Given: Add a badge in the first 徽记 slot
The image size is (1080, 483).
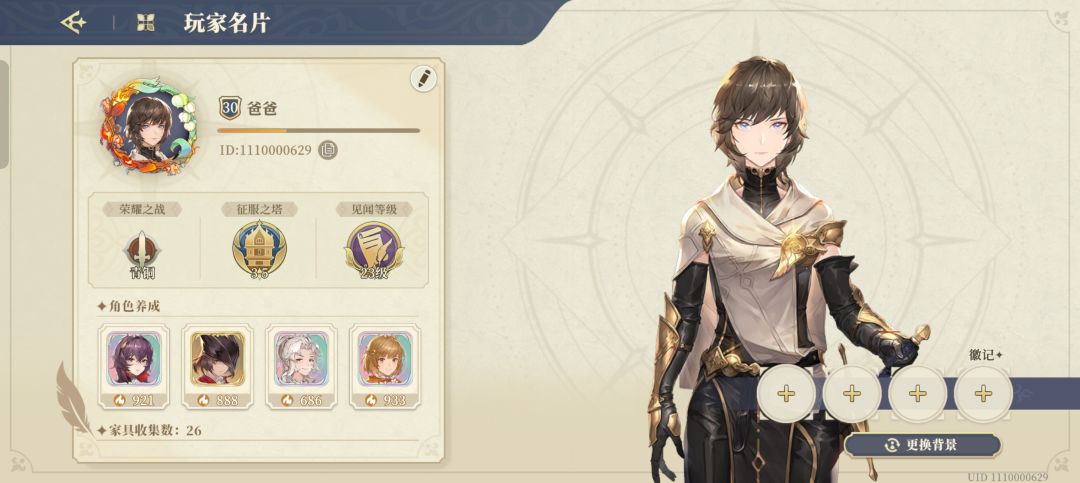Looking at the screenshot, I should (786, 393).
